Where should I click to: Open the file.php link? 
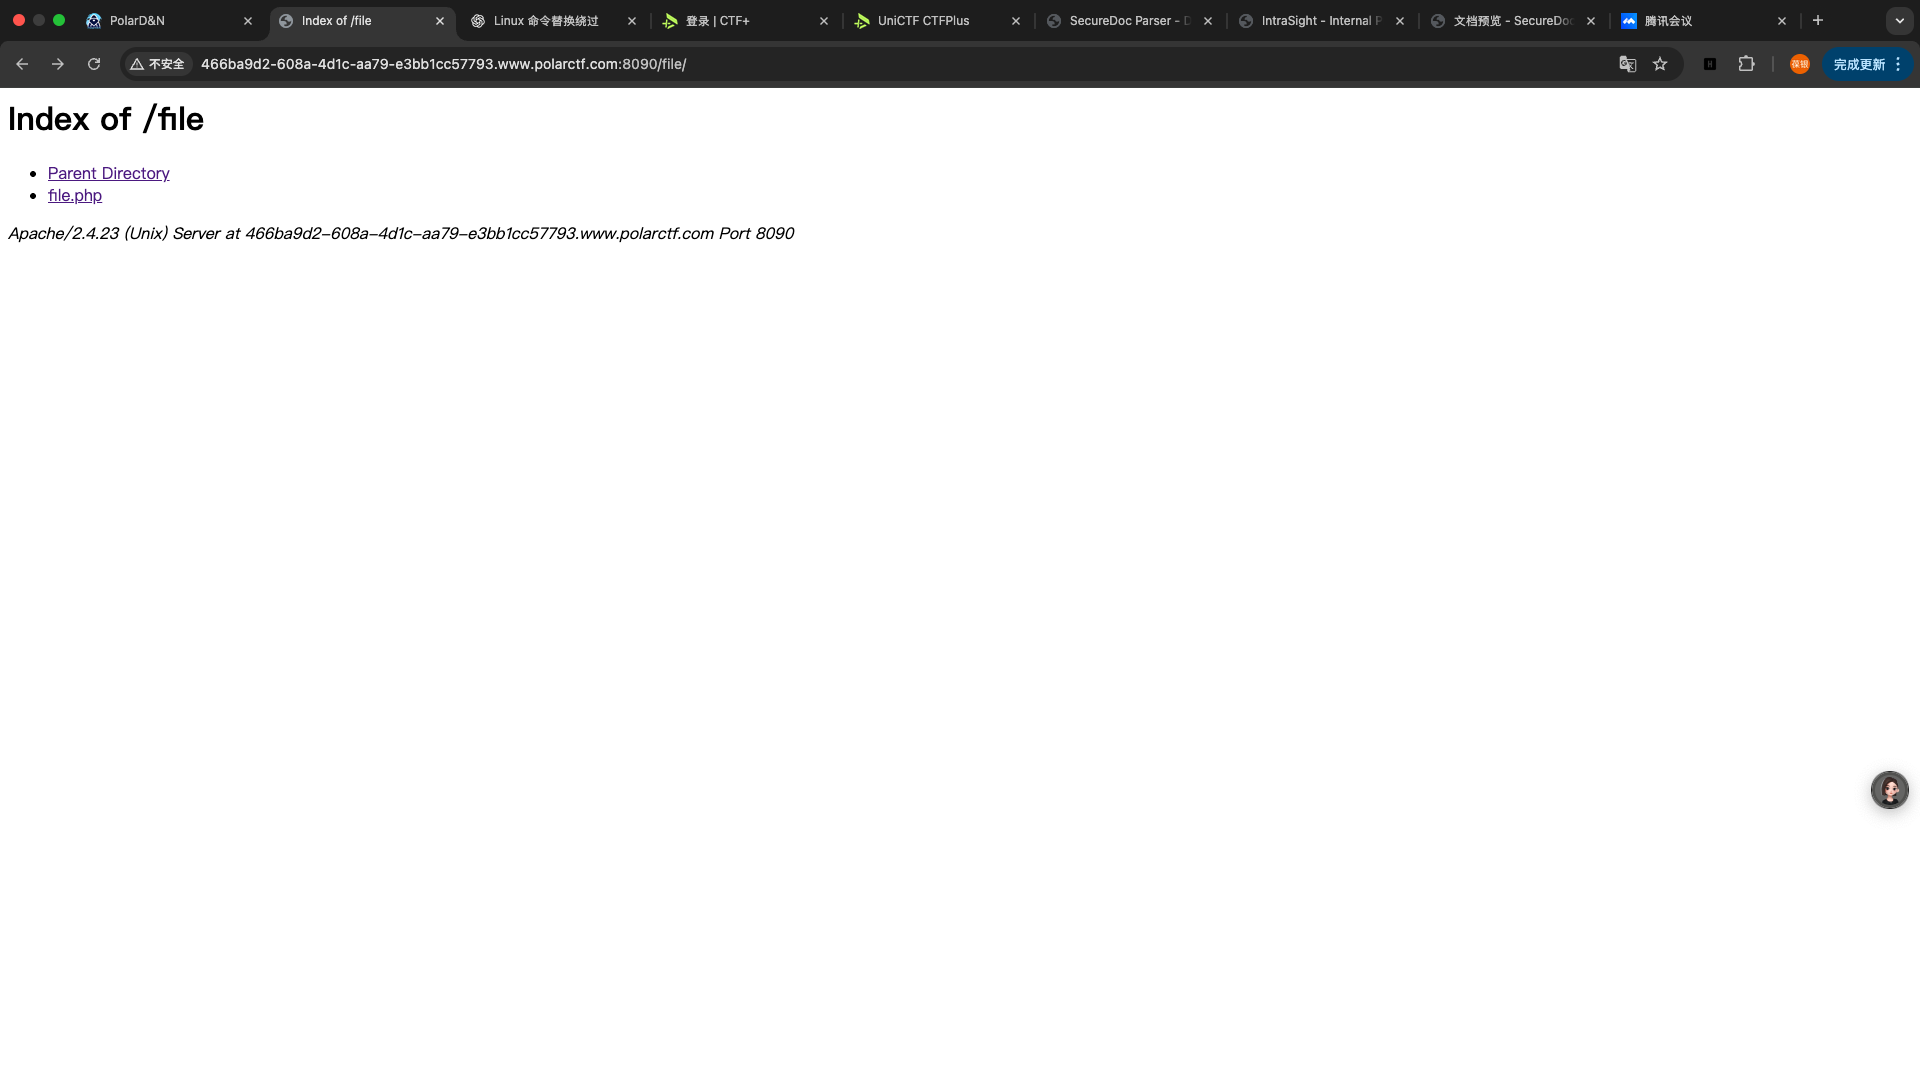[x=75, y=195]
